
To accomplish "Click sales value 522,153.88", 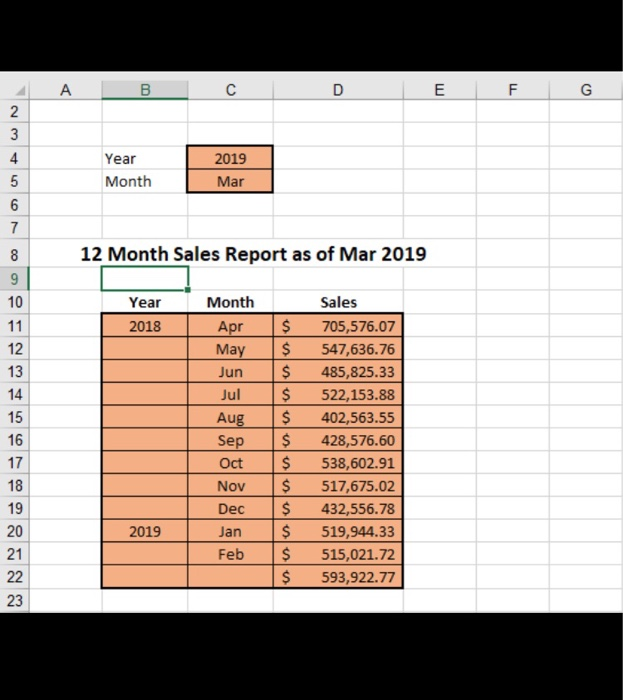I will pos(338,394).
